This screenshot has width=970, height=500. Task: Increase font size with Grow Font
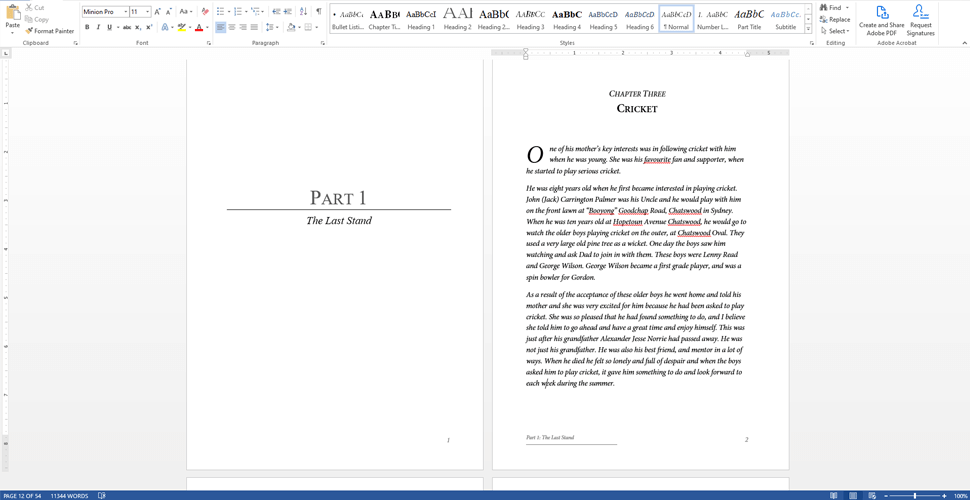pyautogui.click(x=157, y=11)
